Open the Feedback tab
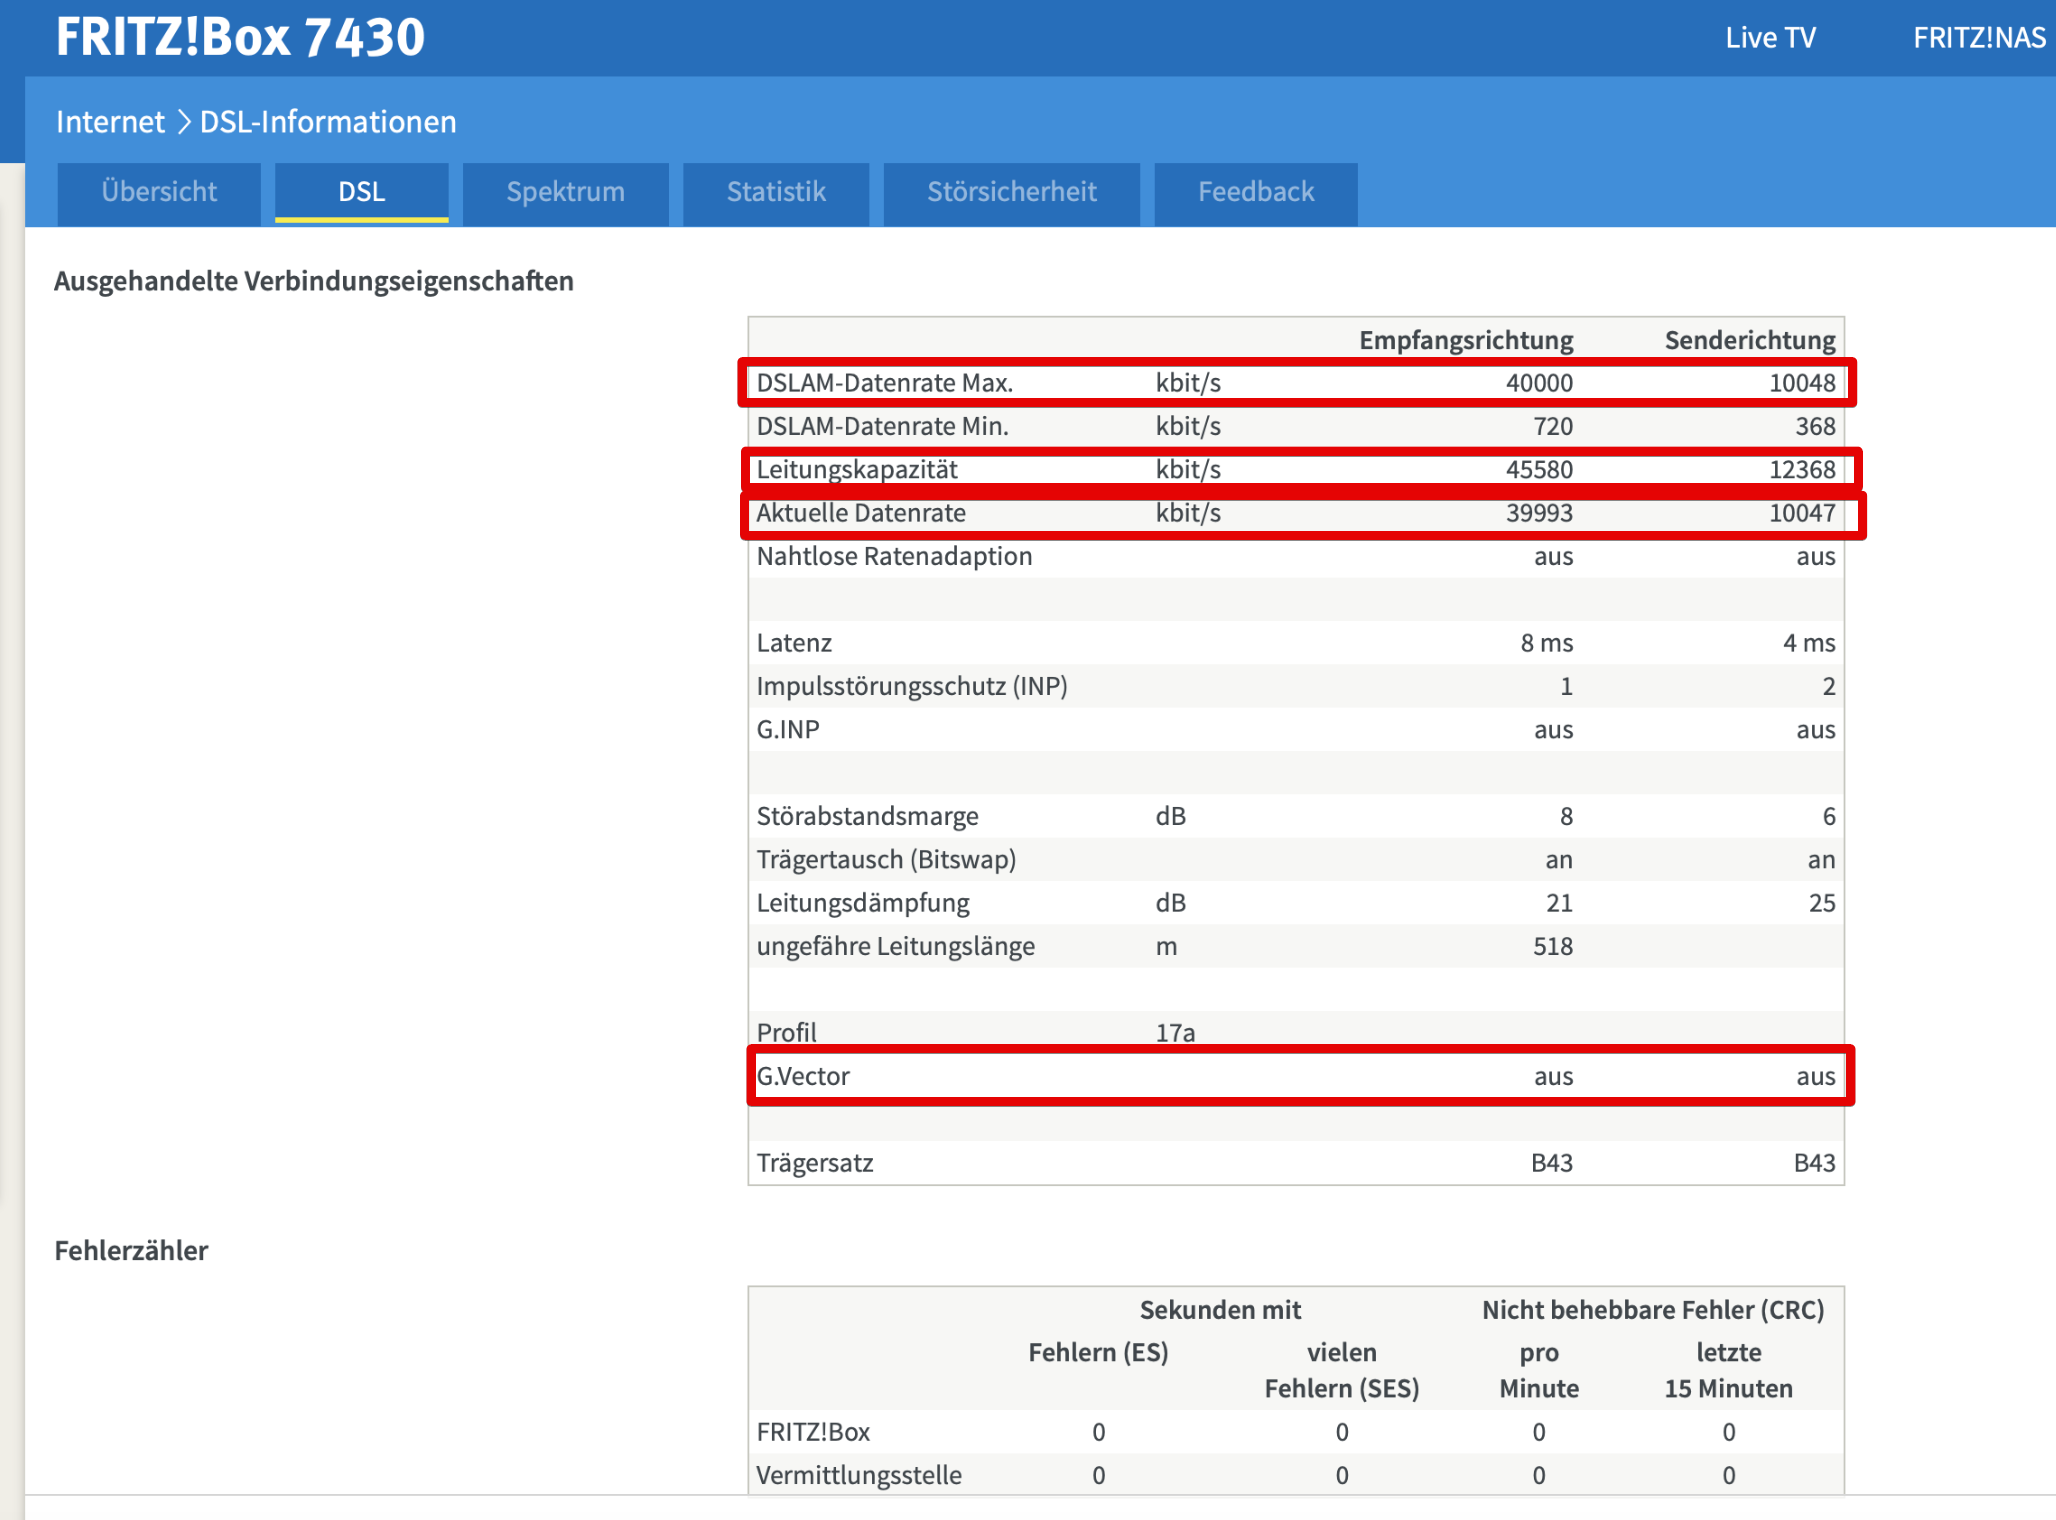2056x1520 pixels. point(1256,192)
